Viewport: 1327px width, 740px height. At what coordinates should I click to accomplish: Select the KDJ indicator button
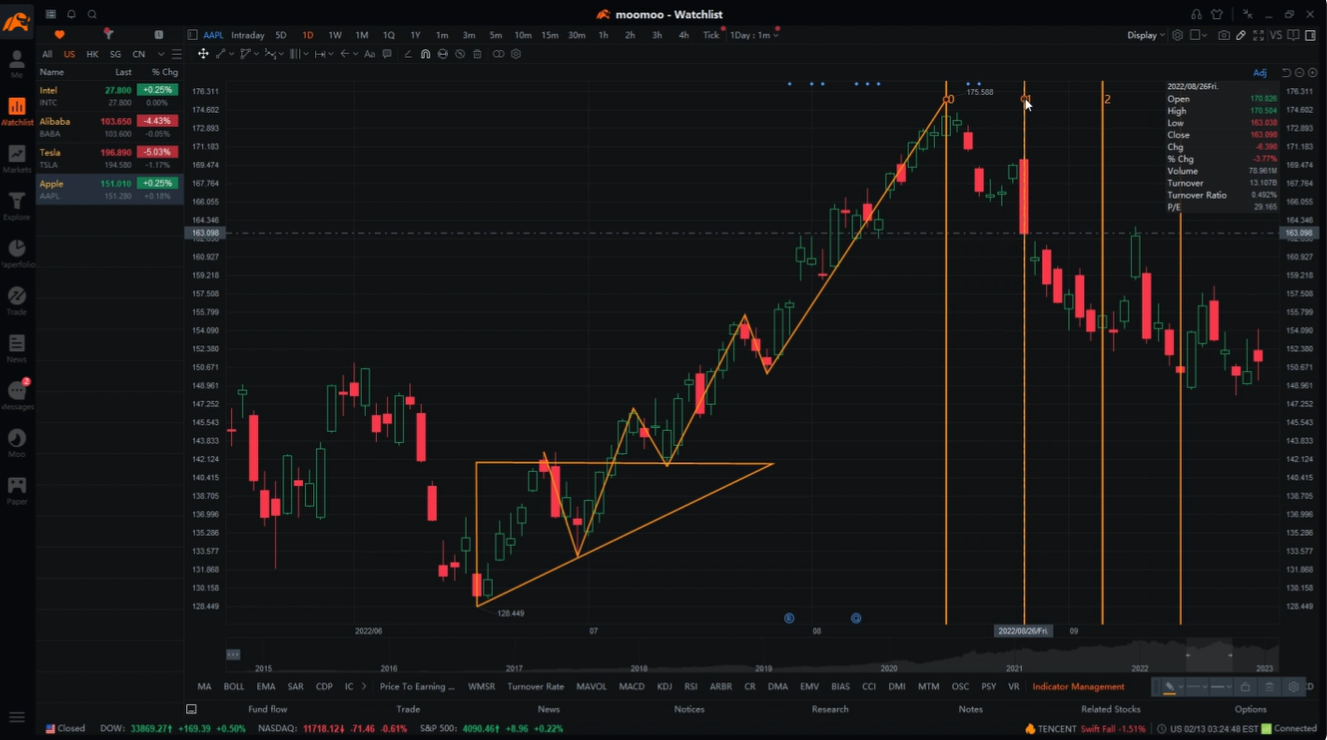(664, 687)
